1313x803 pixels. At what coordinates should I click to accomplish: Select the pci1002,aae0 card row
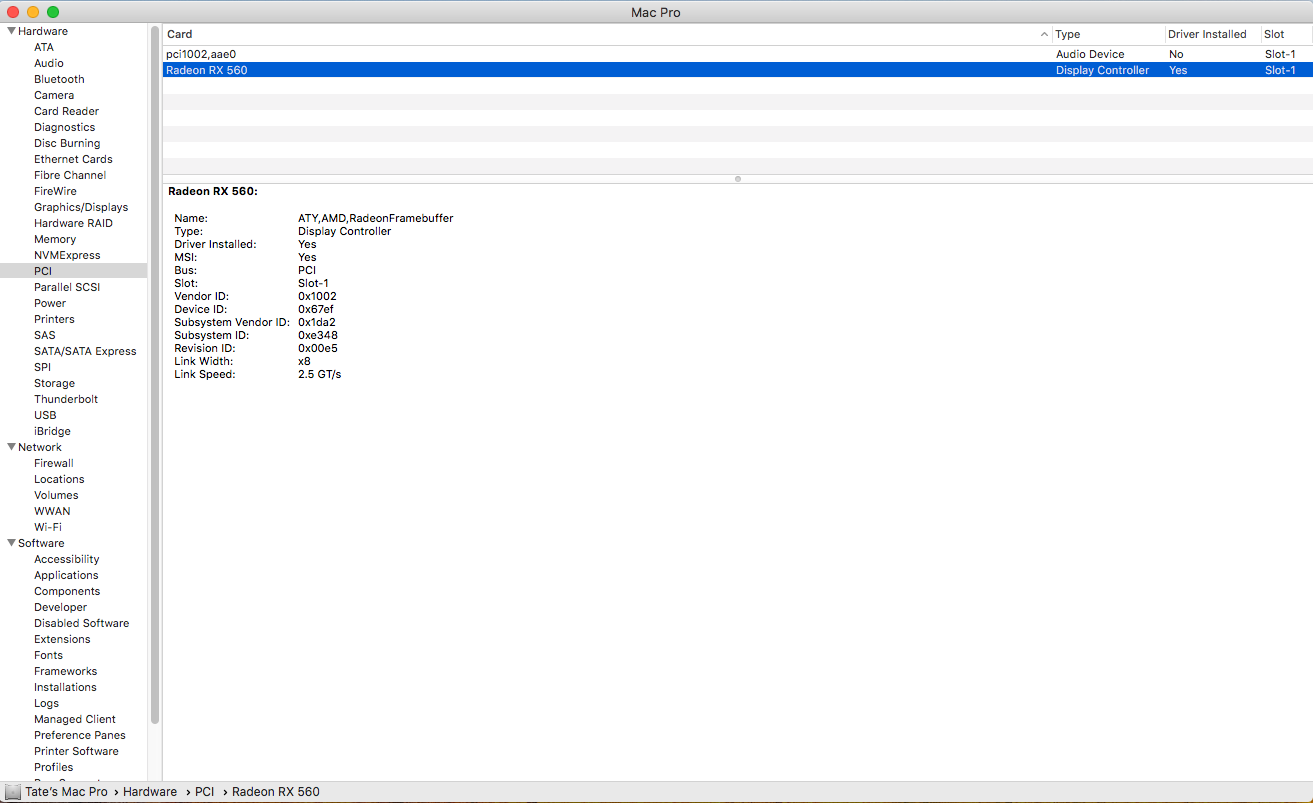click(738, 54)
